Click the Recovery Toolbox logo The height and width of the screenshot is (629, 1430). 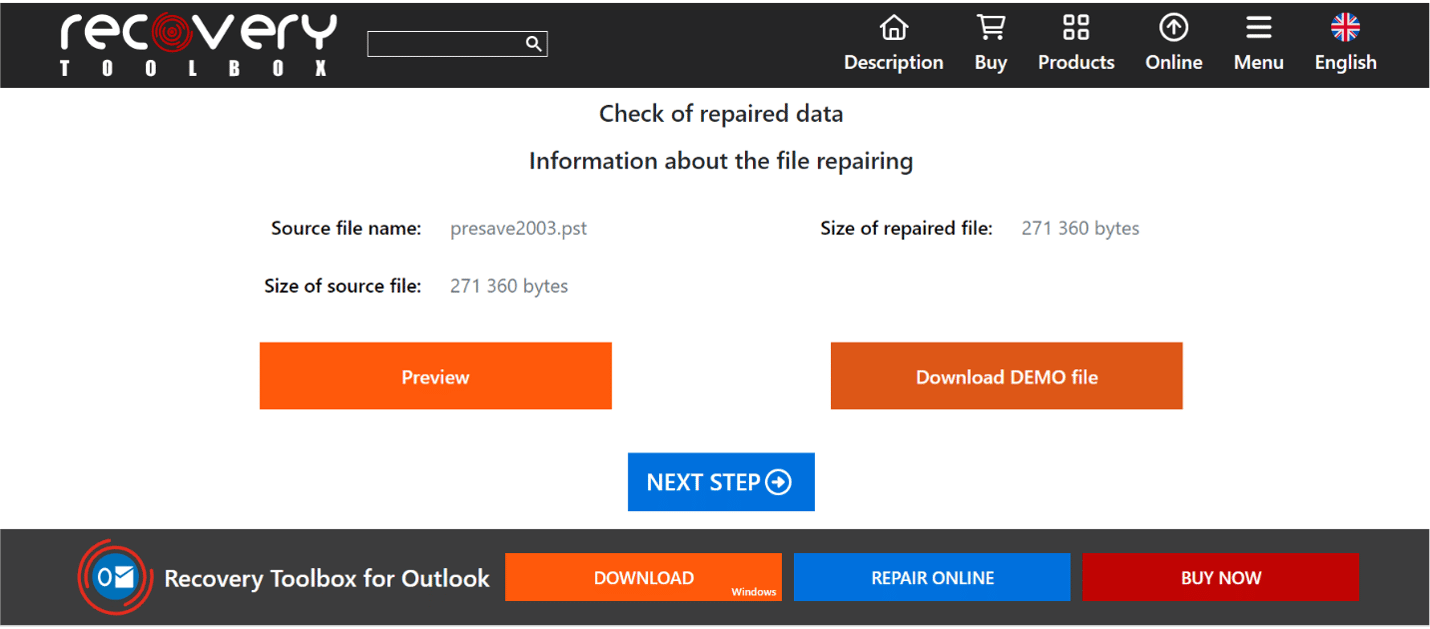tap(198, 45)
